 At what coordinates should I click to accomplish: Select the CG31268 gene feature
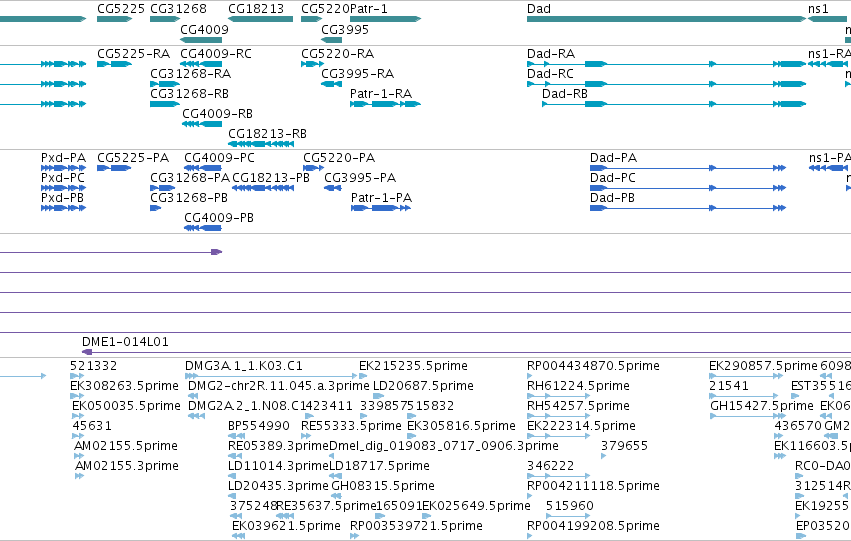165,19
